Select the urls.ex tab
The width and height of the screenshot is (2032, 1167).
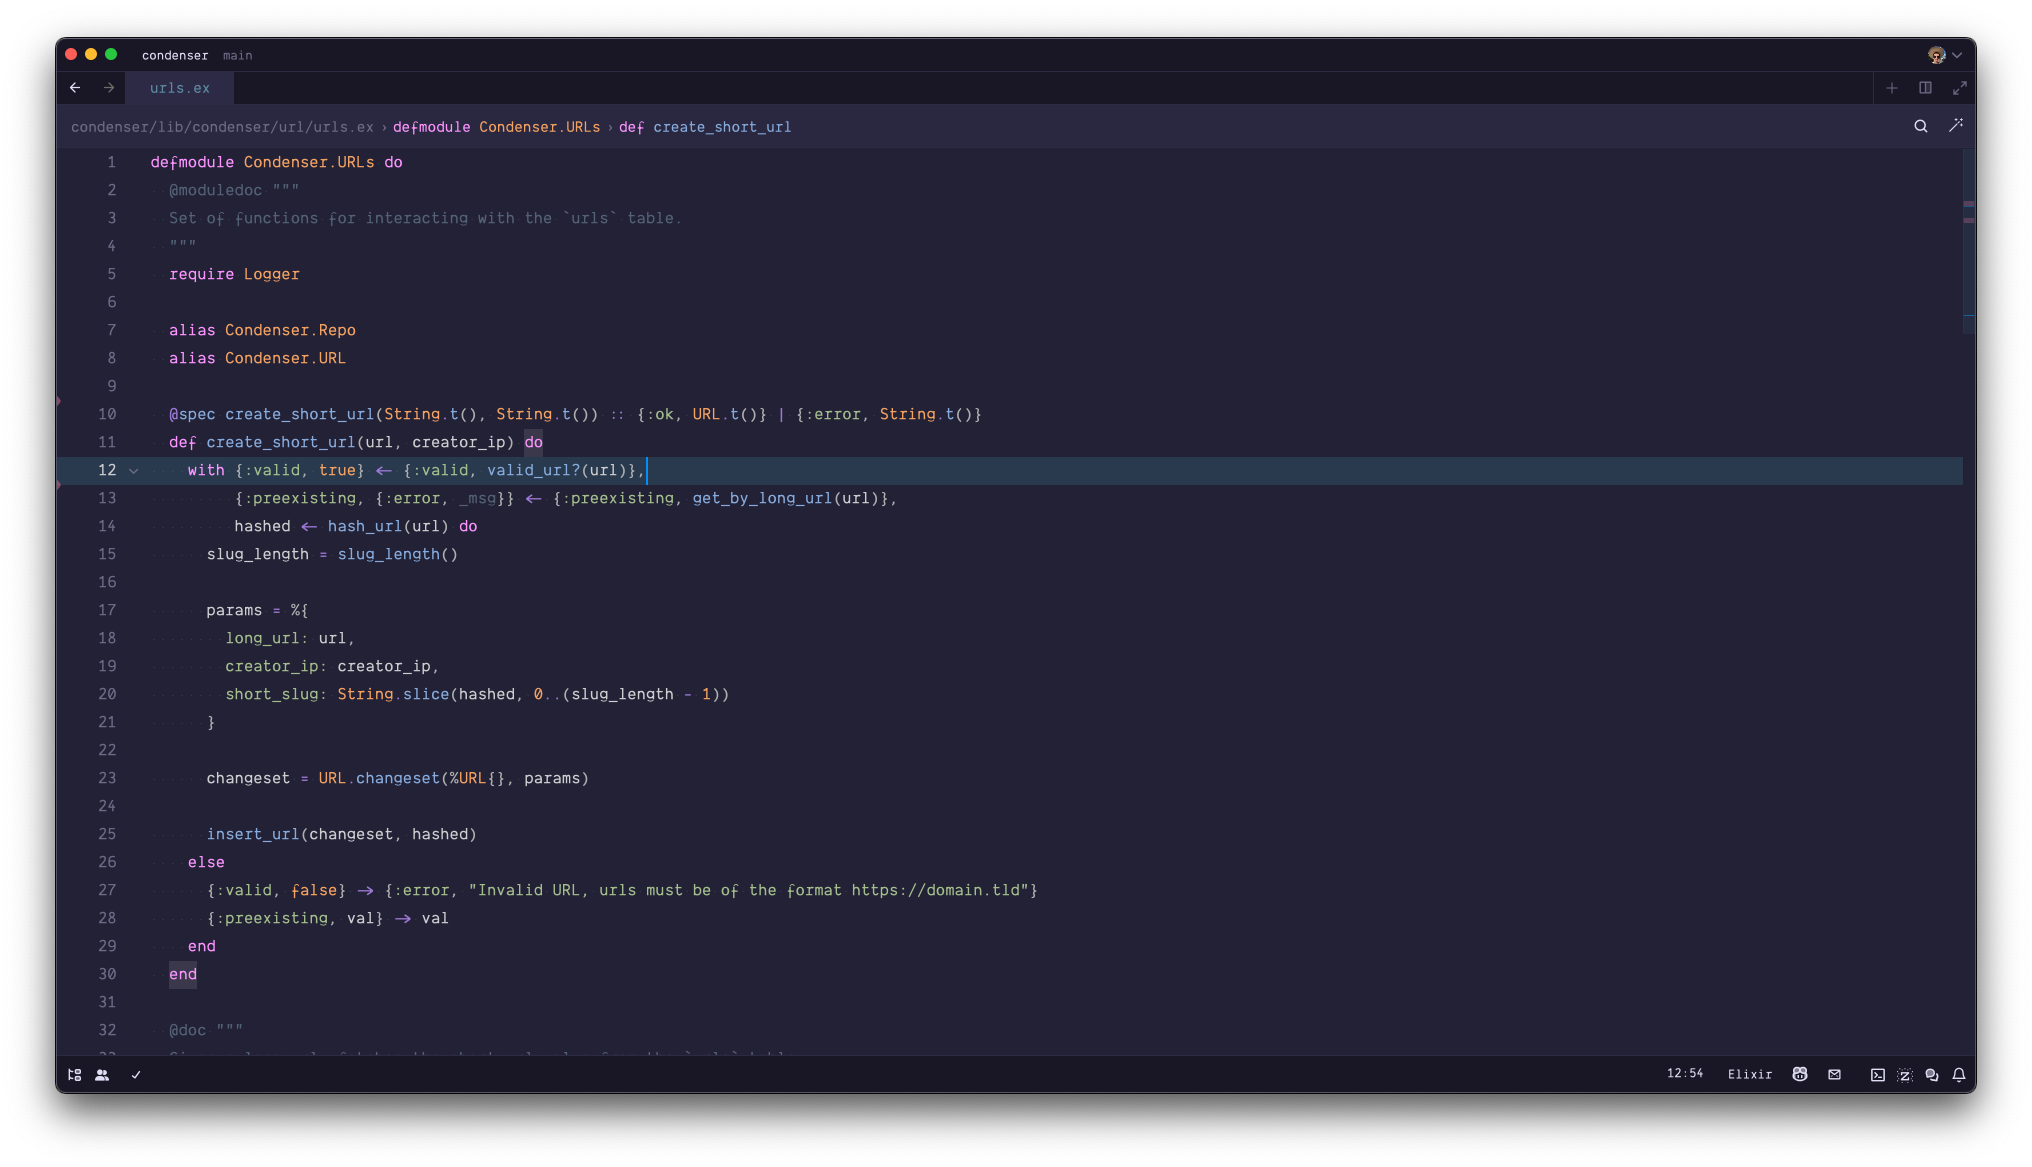180,88
